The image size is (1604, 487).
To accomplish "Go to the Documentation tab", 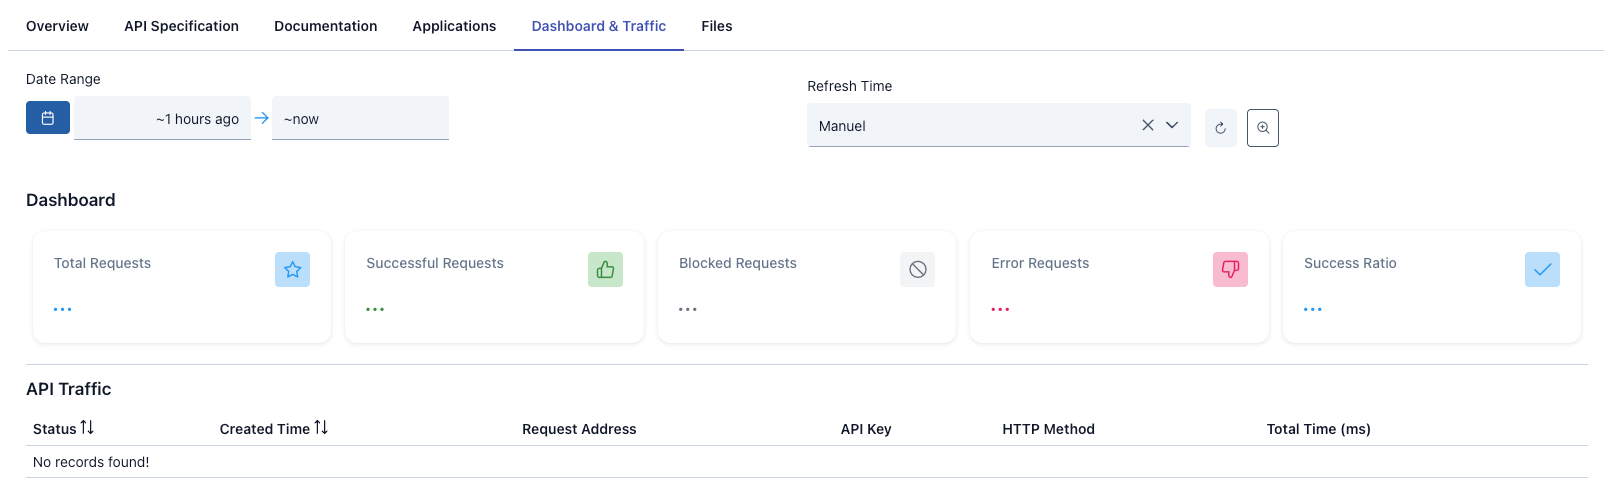I will 325,26.
